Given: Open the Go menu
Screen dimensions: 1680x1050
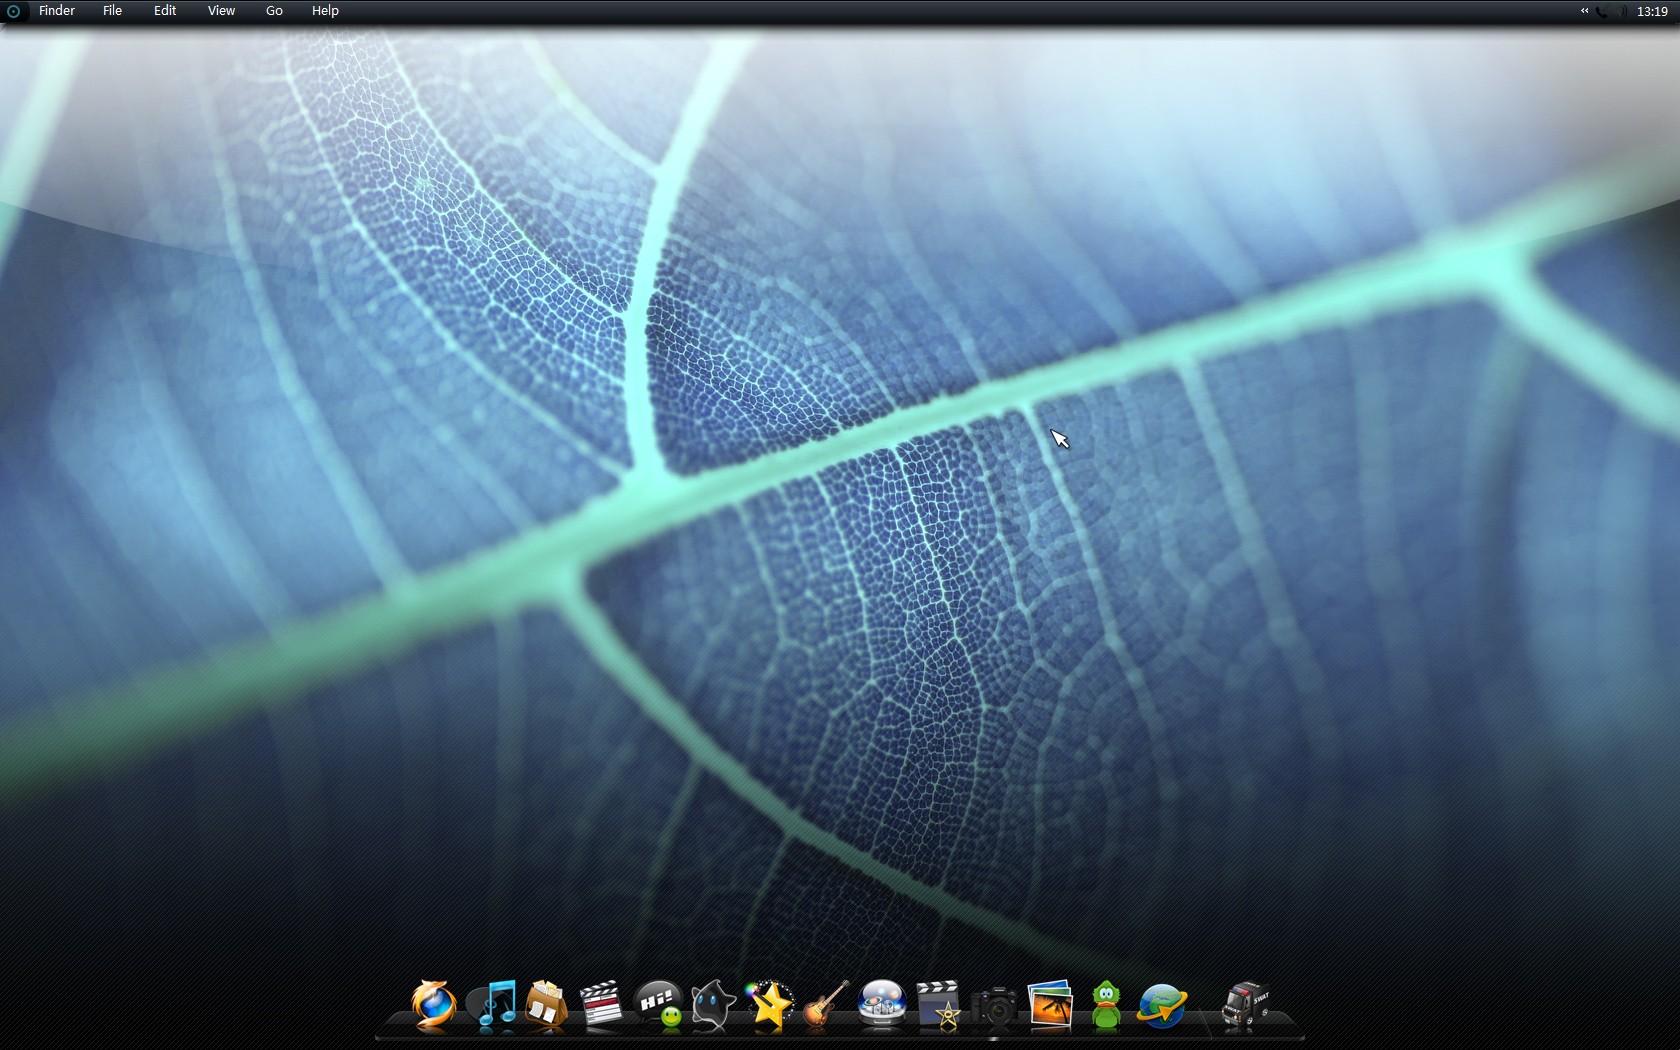Looking at the screenshot, I should pos(274,11).
